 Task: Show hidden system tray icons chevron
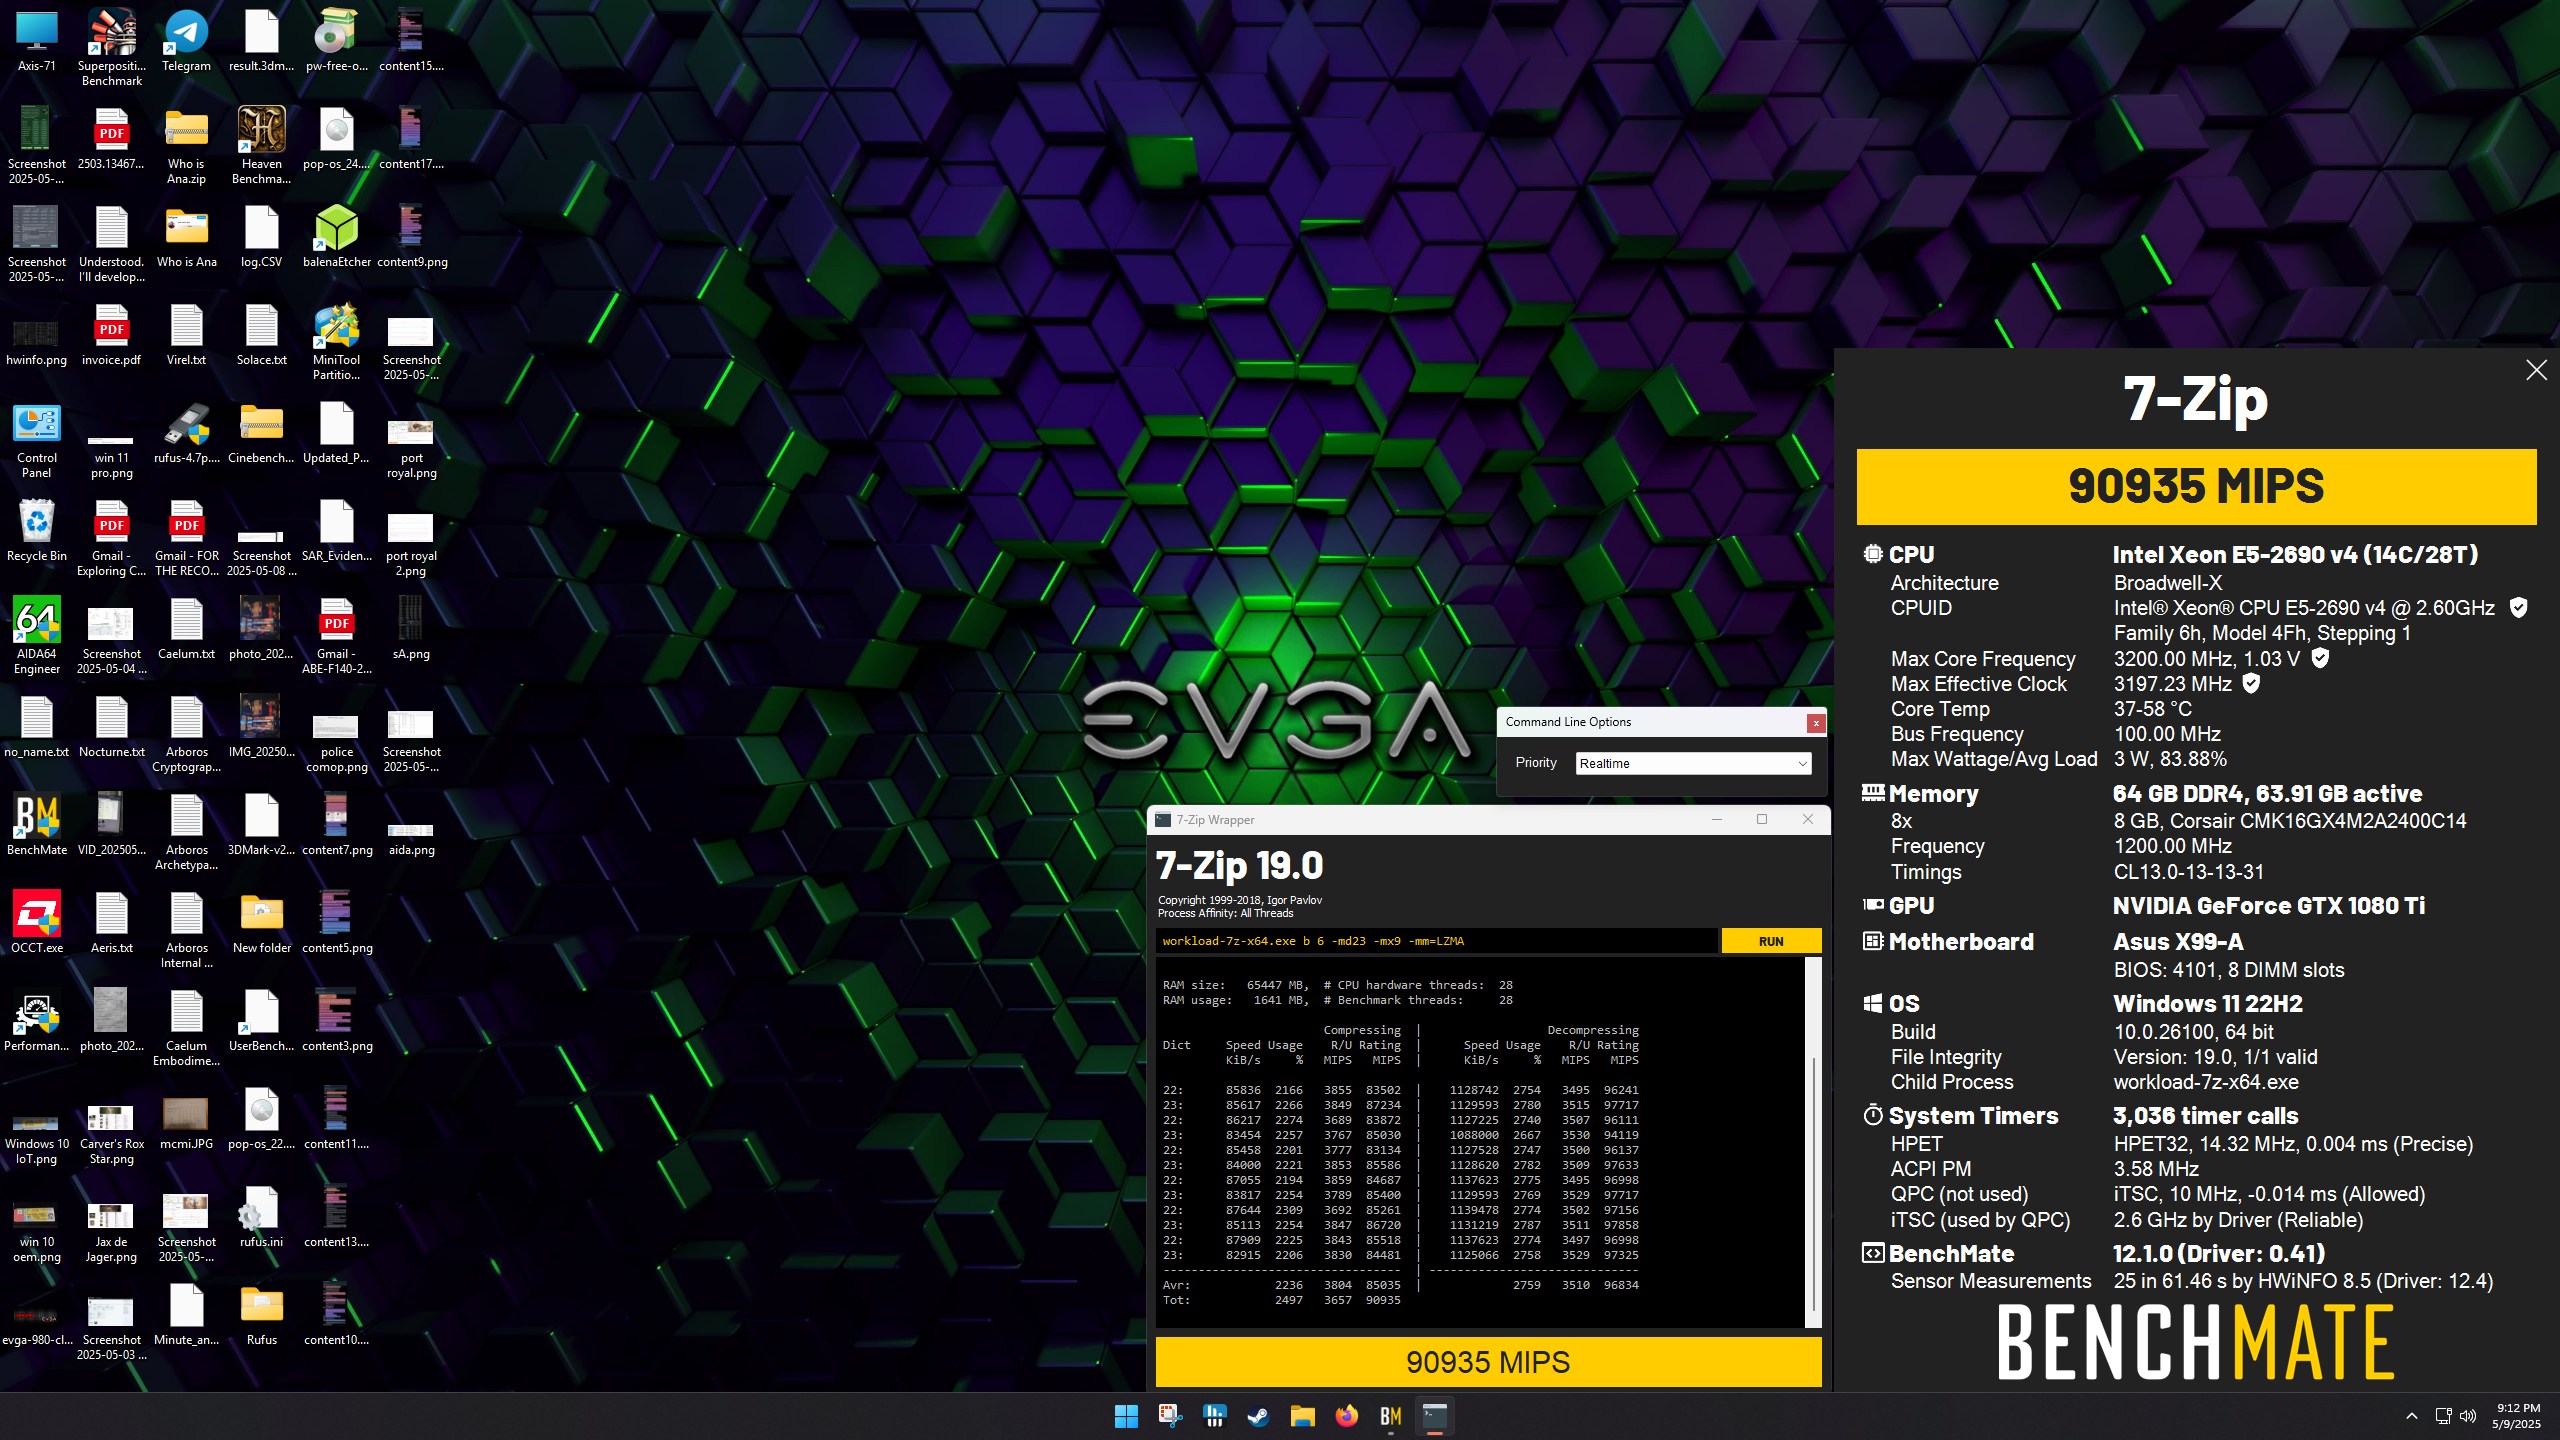[x=2411, y=1416]
